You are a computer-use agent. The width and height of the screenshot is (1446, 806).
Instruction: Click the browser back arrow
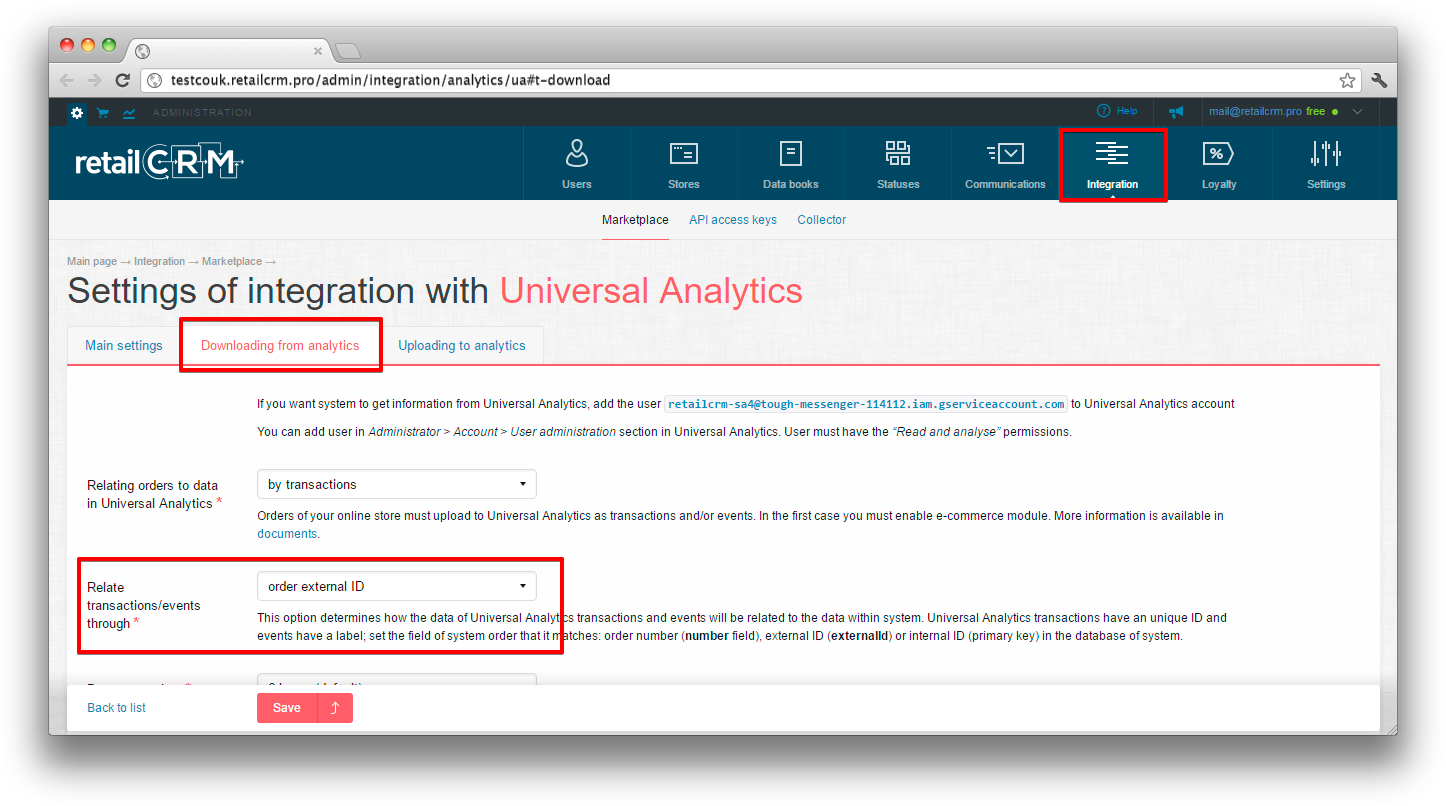[66, 80]
